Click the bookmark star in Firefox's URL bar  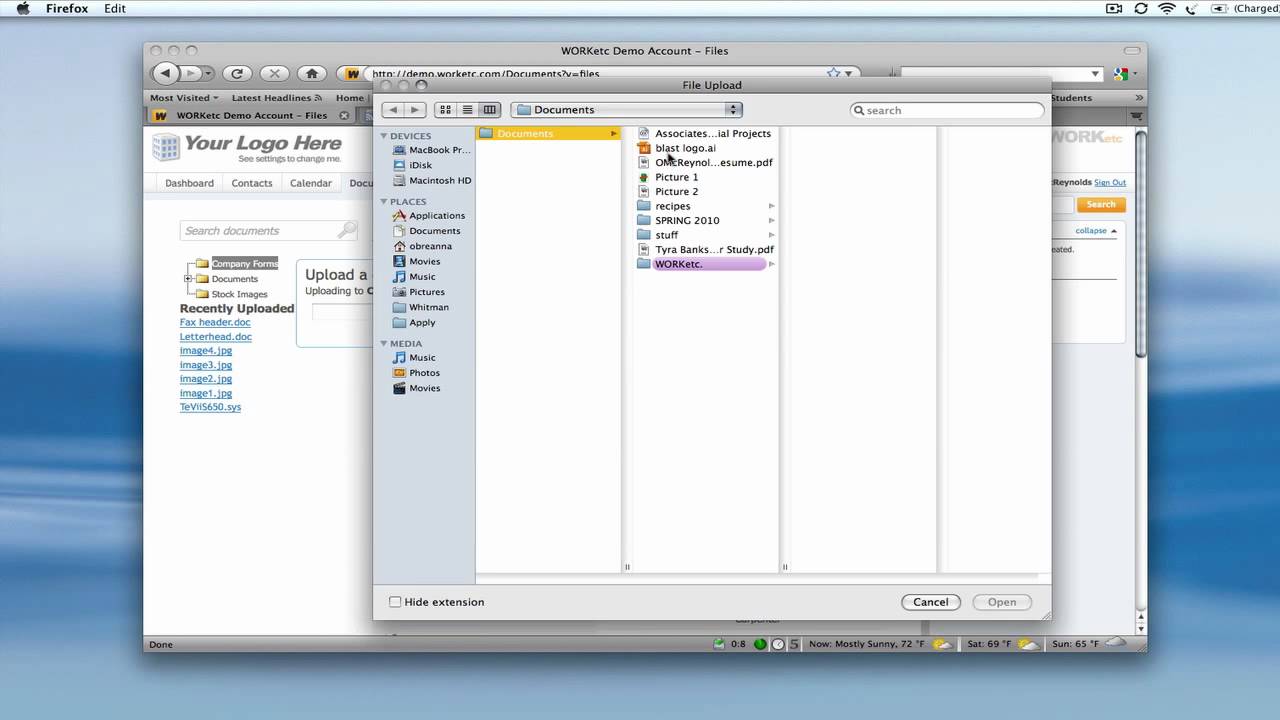(x=833, y=73)
